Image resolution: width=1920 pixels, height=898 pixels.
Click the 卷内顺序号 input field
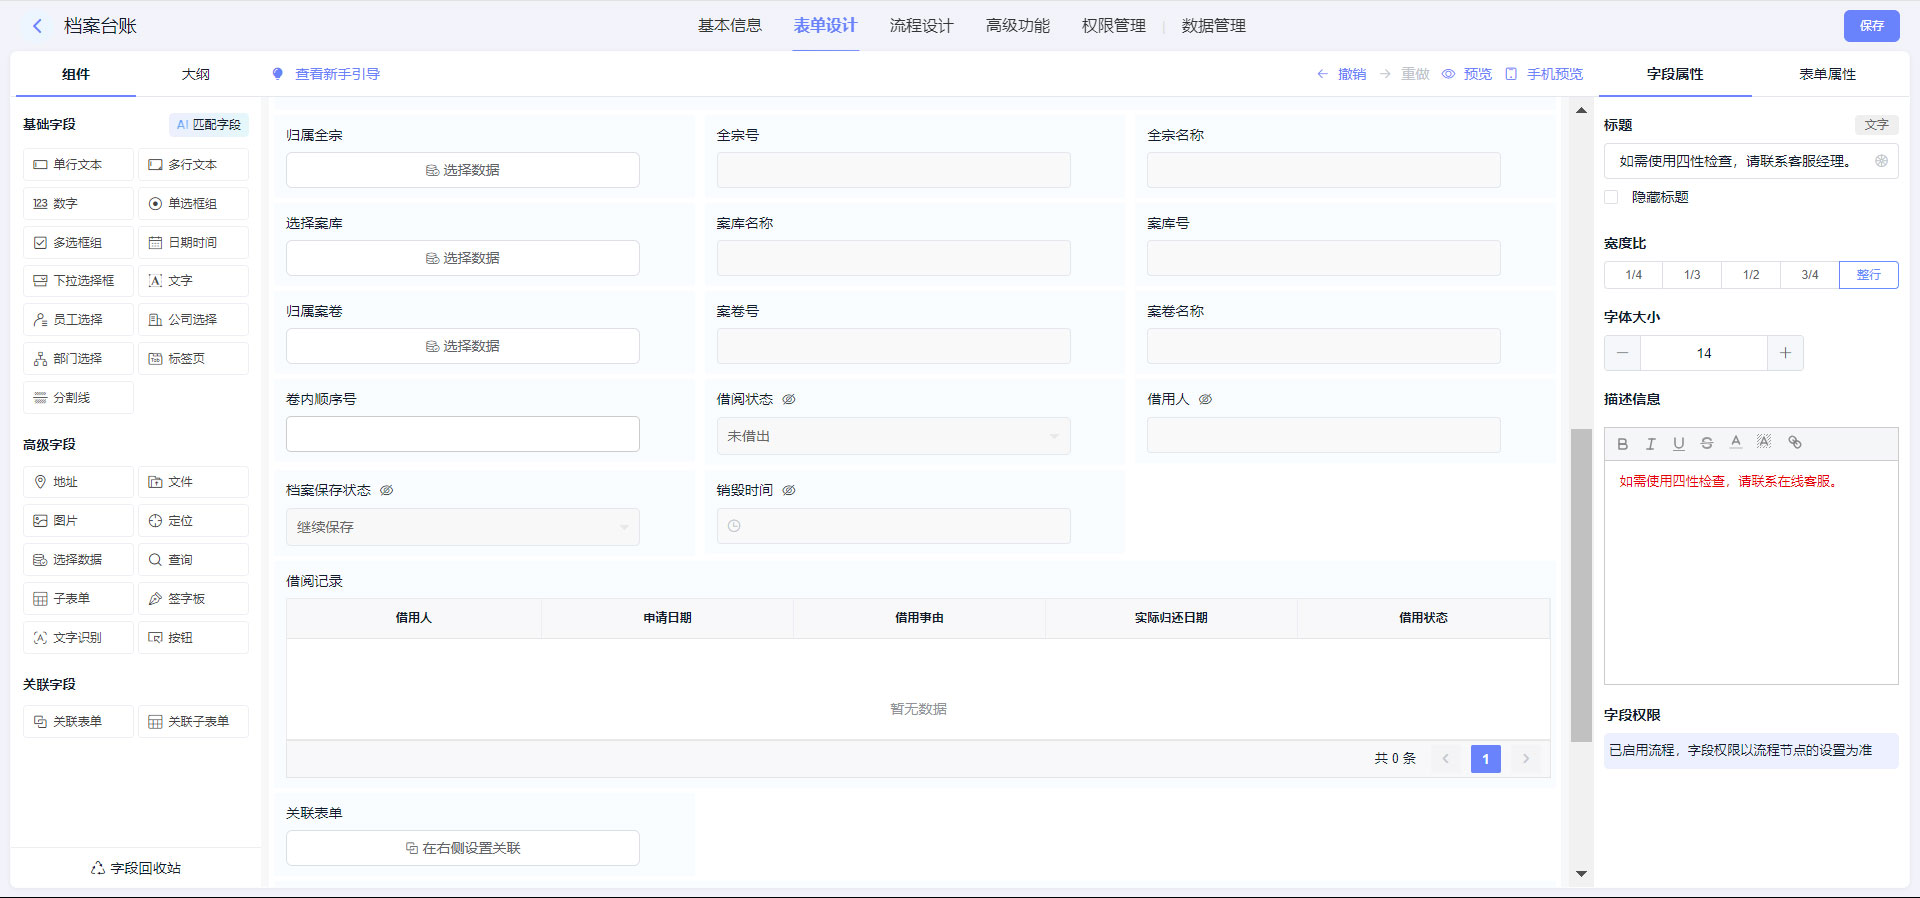coord(462,434)
